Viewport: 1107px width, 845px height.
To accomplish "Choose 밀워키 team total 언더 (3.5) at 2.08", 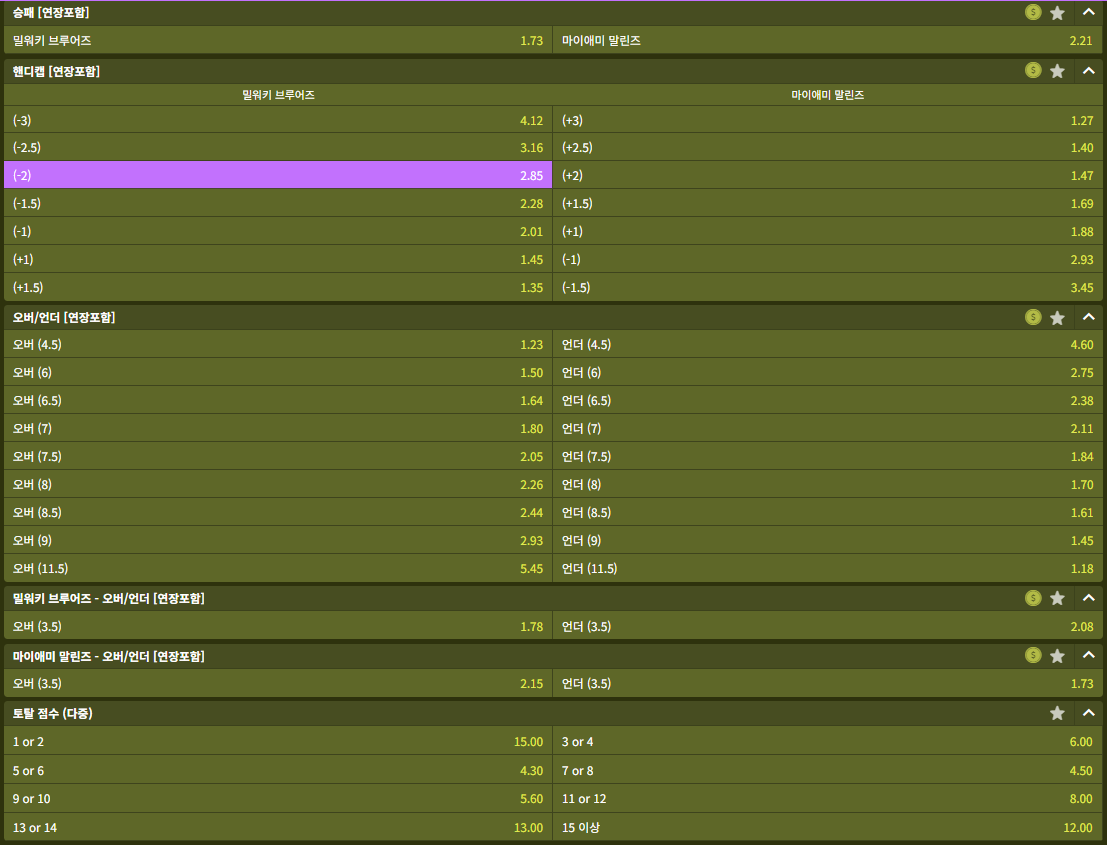I will (827, 626).
